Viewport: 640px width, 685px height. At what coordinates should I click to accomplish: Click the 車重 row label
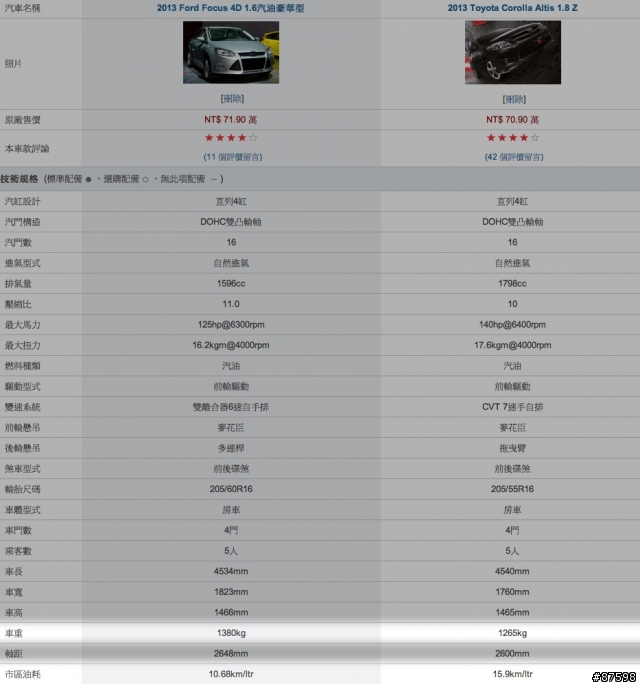(x=14, y=633)
